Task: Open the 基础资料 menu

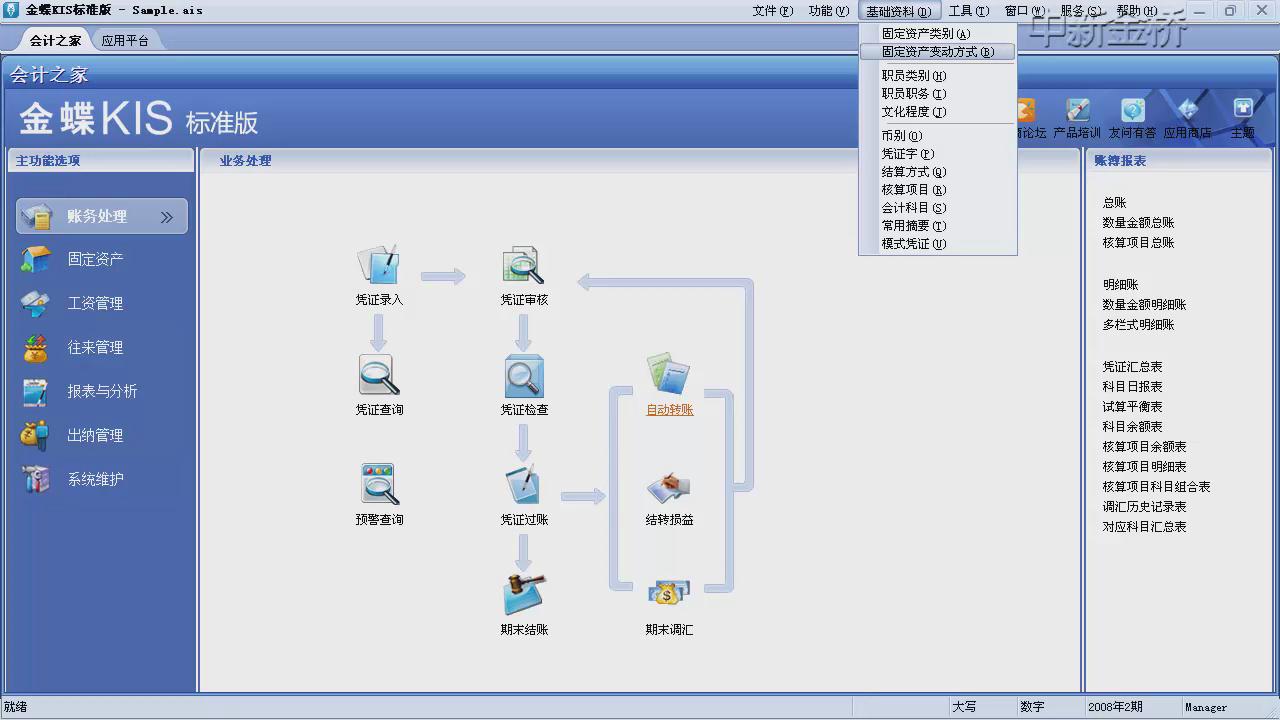Action: click(x=898, y=11)
